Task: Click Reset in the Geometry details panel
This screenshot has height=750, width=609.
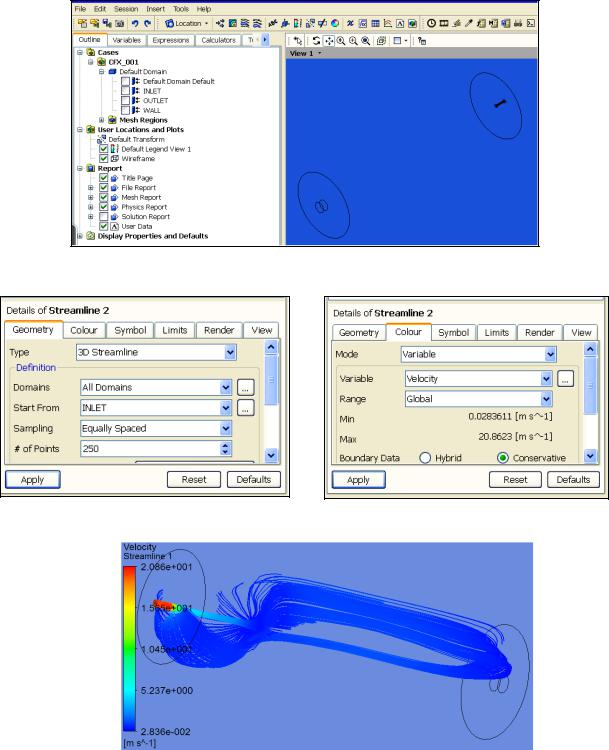Action: tap(194, 479)
